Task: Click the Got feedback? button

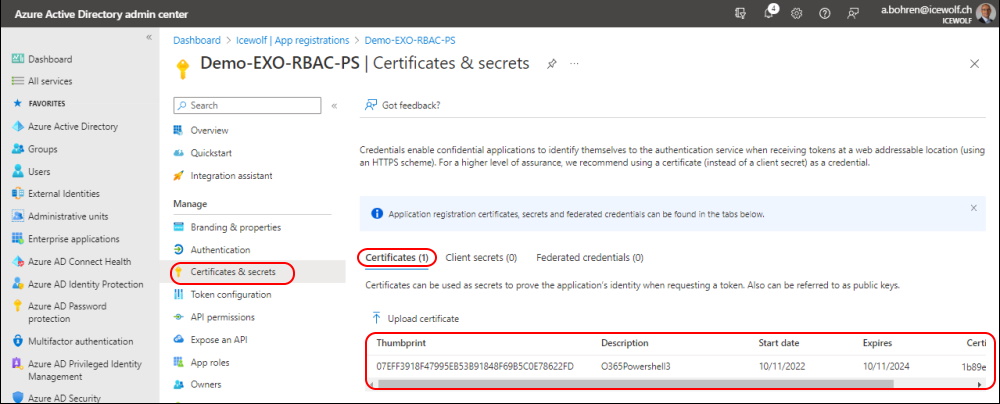Action: click(402, 105)
